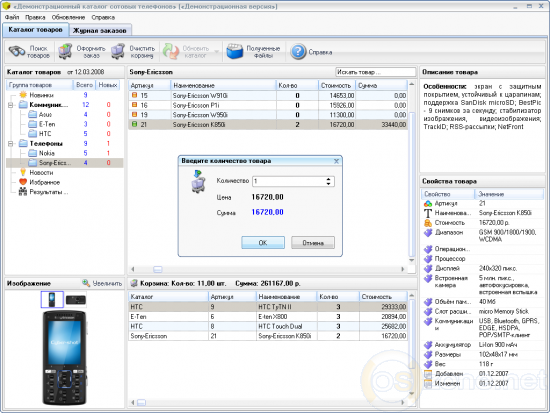Click the Увеличить magnifier icon
The height and width of the screenshot is (413, 550).
point(86,283)
